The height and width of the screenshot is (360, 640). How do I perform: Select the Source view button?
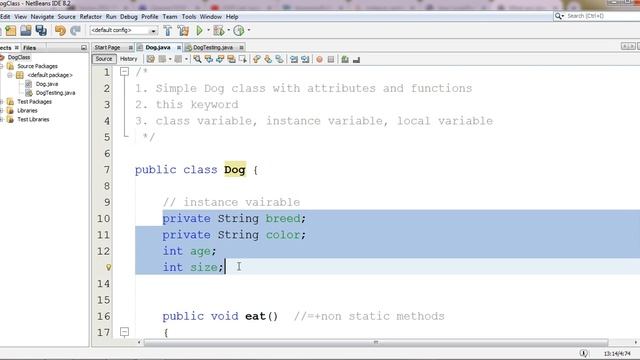tap(104, 59)
